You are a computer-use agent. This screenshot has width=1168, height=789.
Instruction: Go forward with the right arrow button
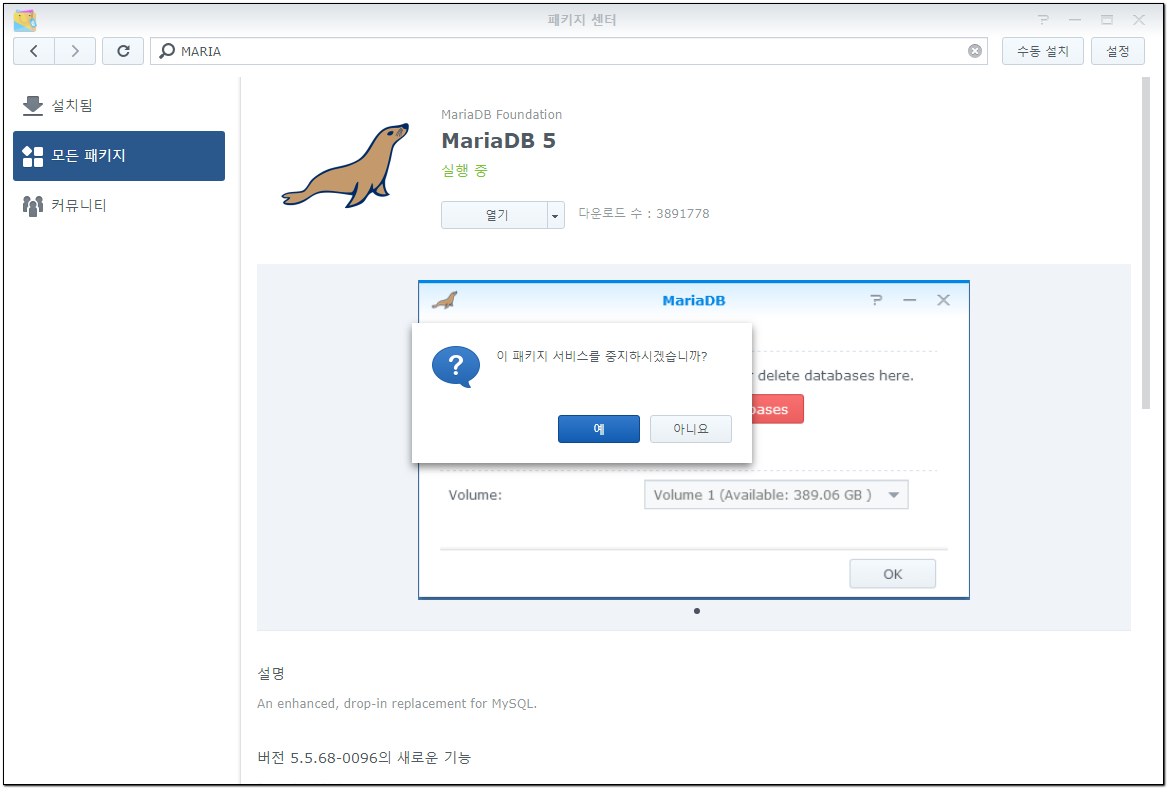click(x=74, y=51)
